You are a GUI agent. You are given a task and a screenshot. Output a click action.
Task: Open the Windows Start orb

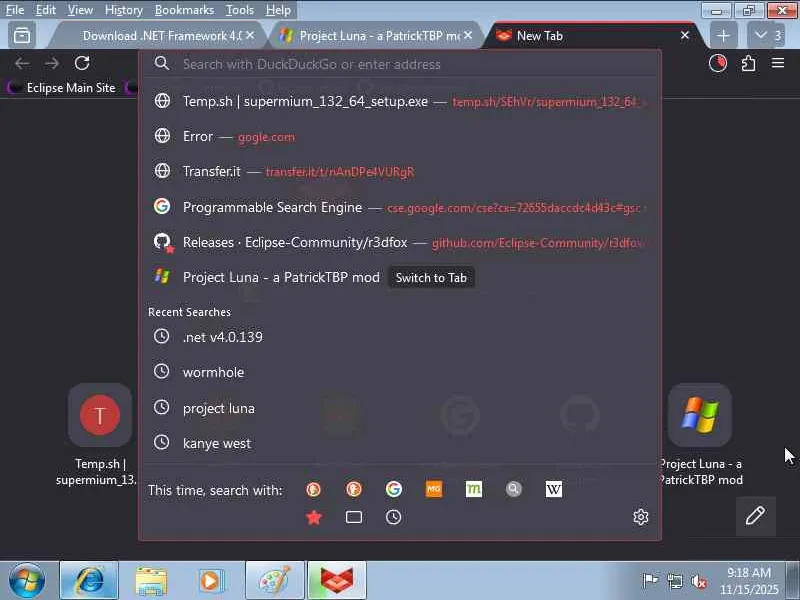26,581
